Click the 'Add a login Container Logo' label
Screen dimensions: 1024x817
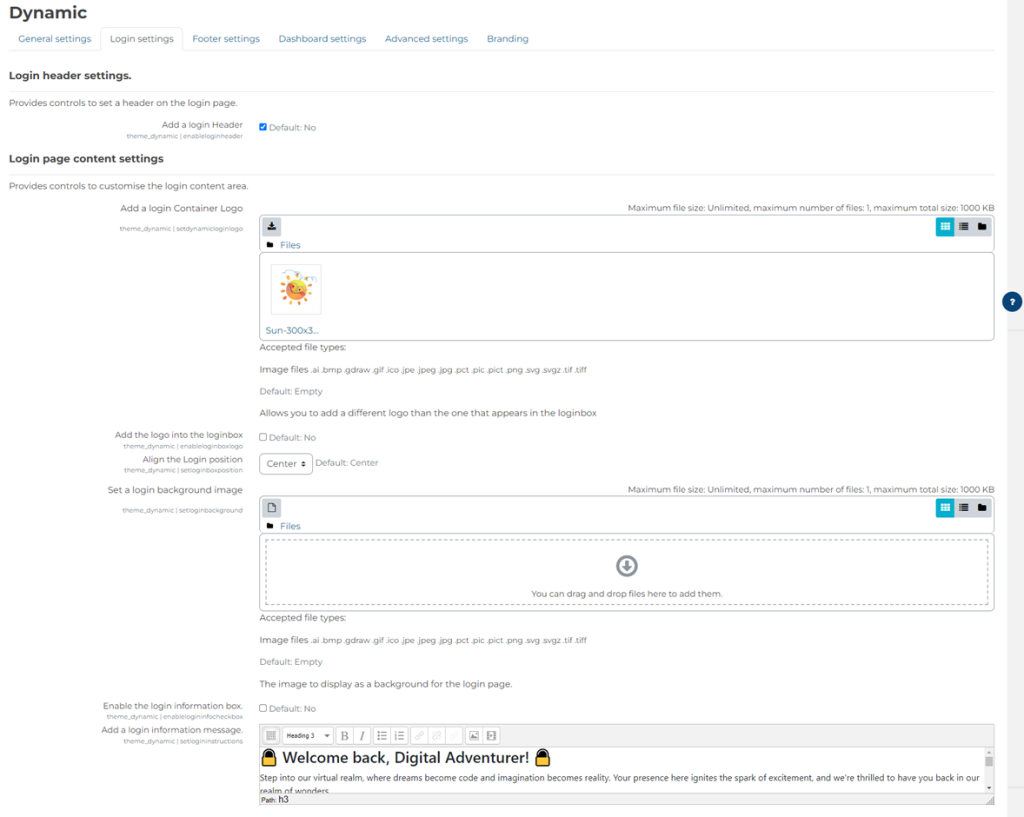pos(182,208)
